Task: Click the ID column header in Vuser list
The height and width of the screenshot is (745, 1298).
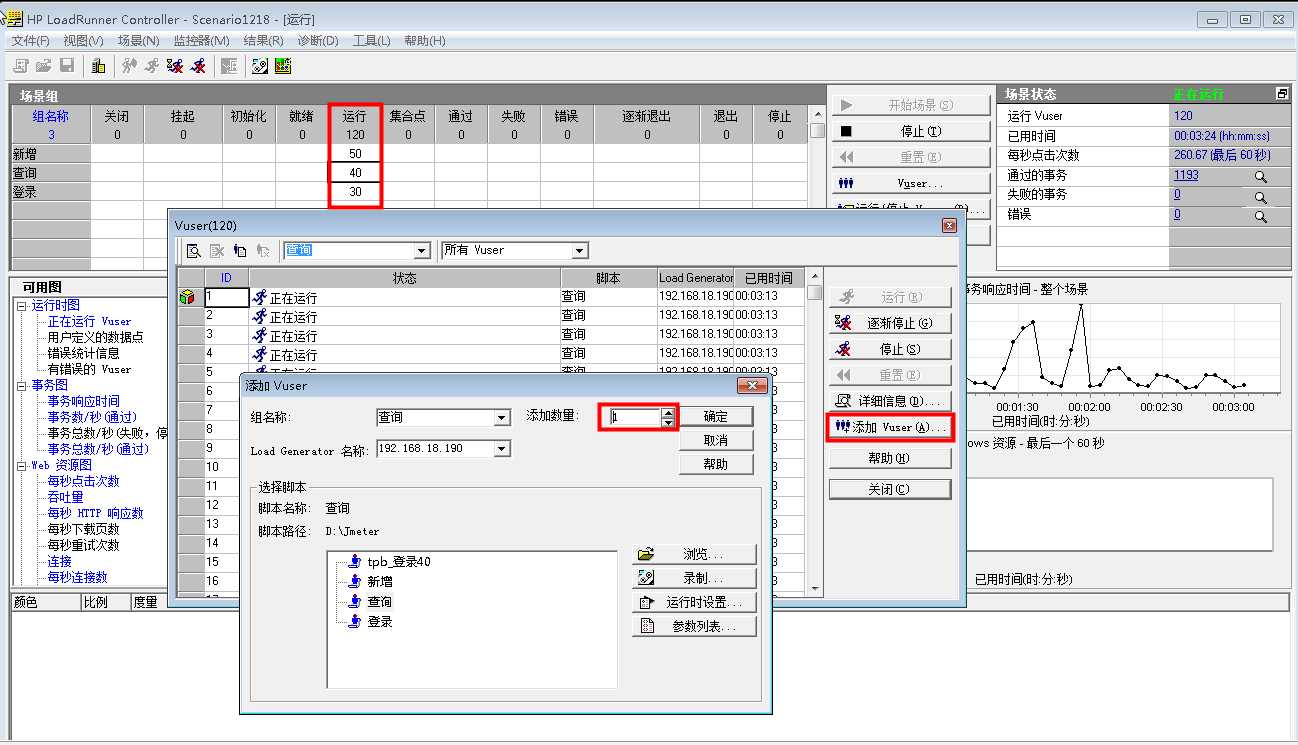Action: pyautogui.click(x=227, y=277)
